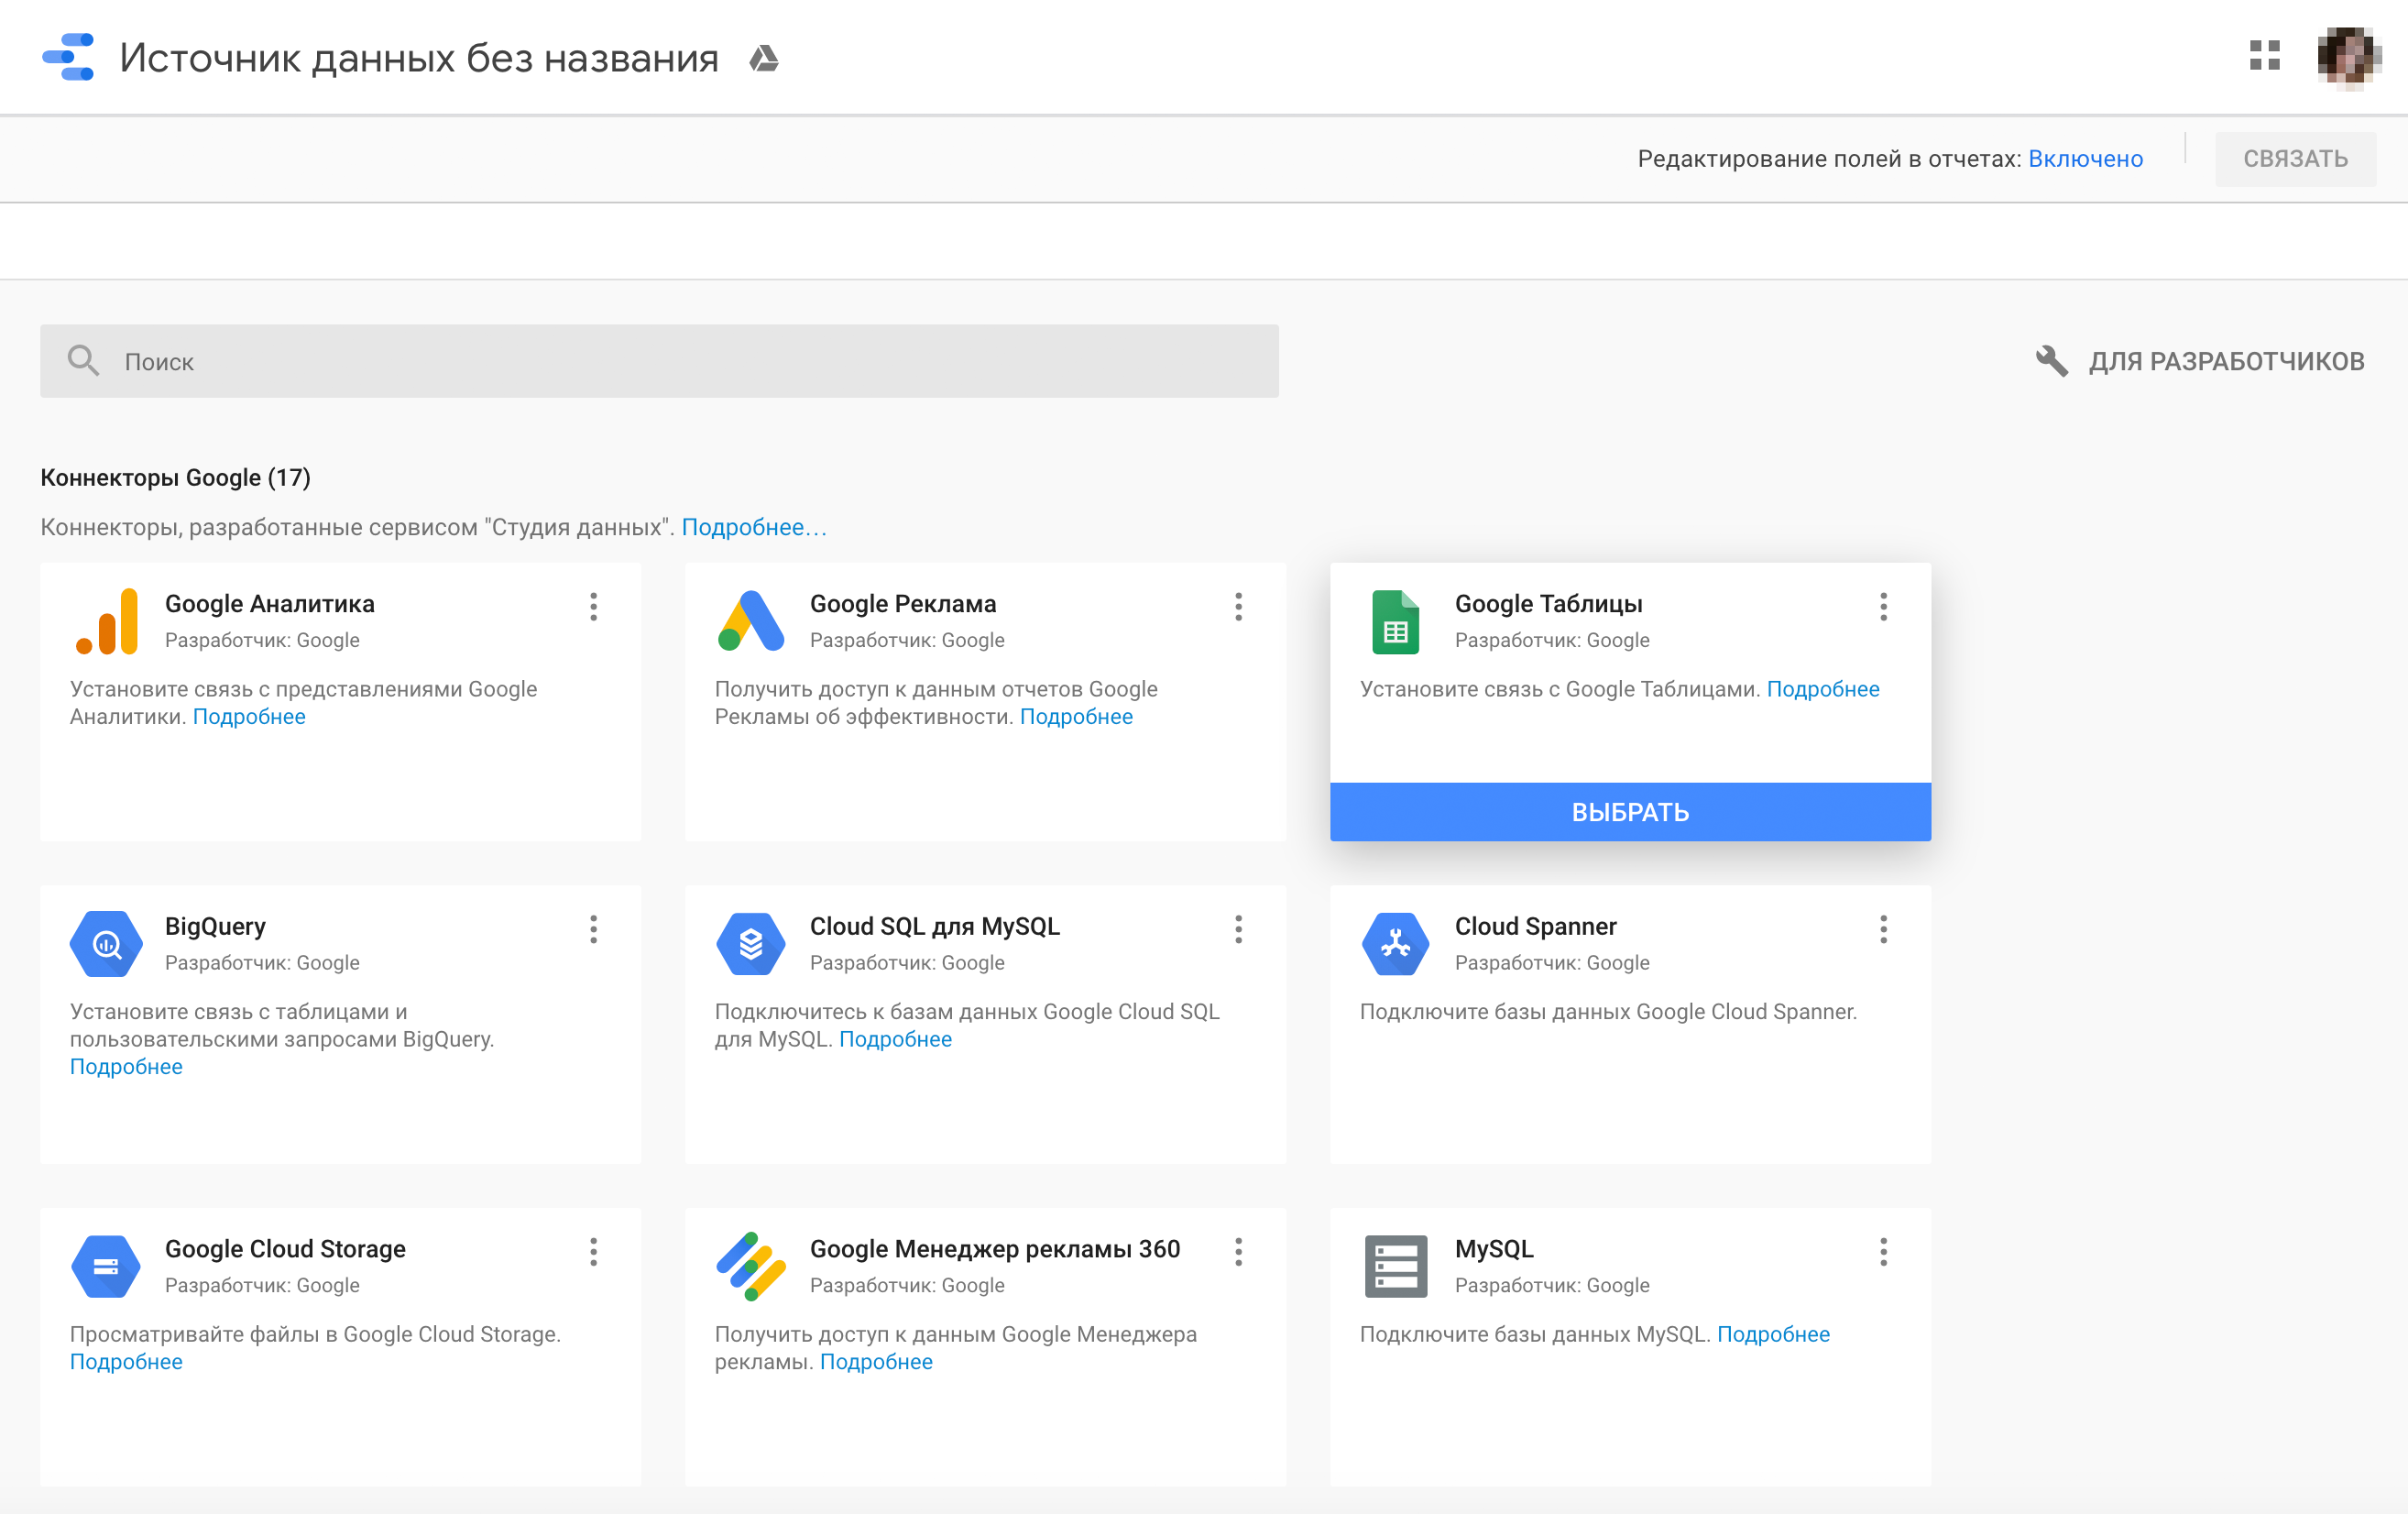
Task: Click the СВЯЗАТЬ button
Action: 2295,159
